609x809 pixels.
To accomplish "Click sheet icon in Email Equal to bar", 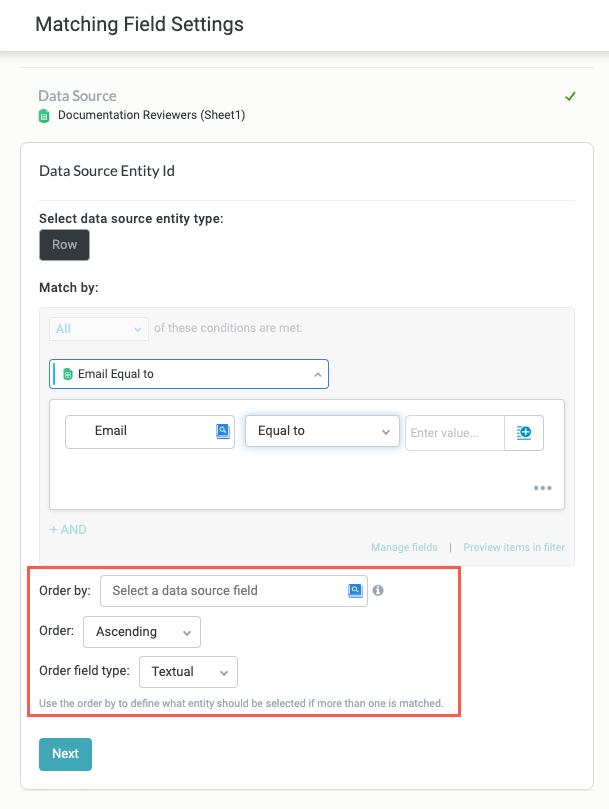I will coord(68,374).
